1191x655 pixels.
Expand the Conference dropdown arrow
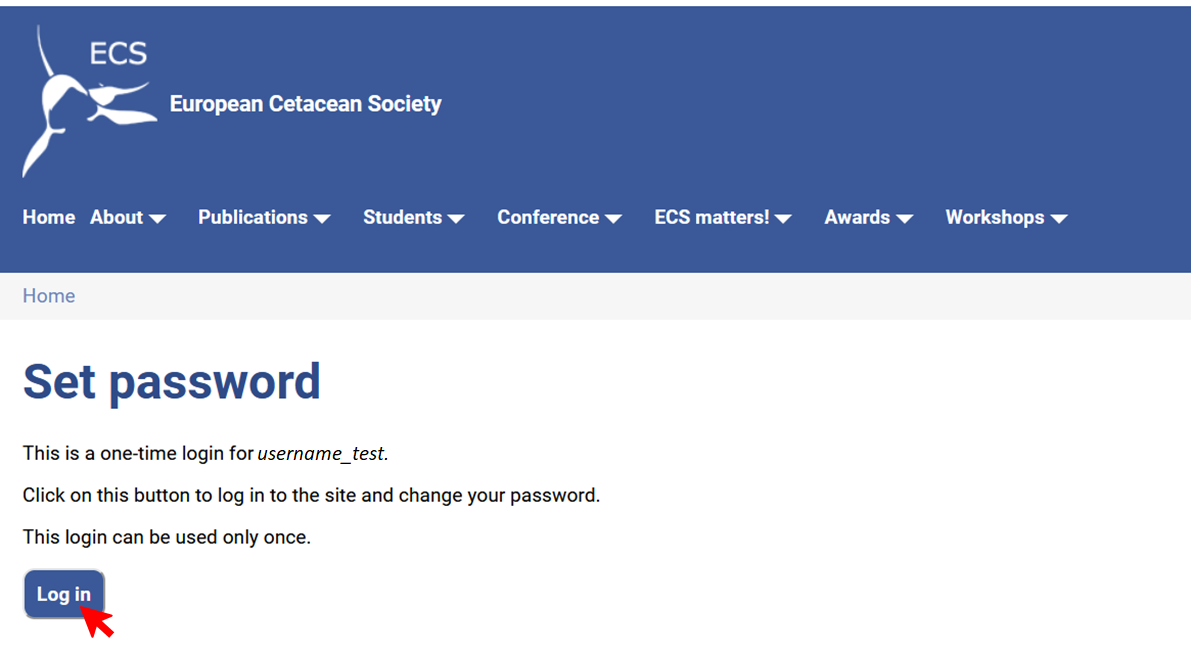(613, 219)
